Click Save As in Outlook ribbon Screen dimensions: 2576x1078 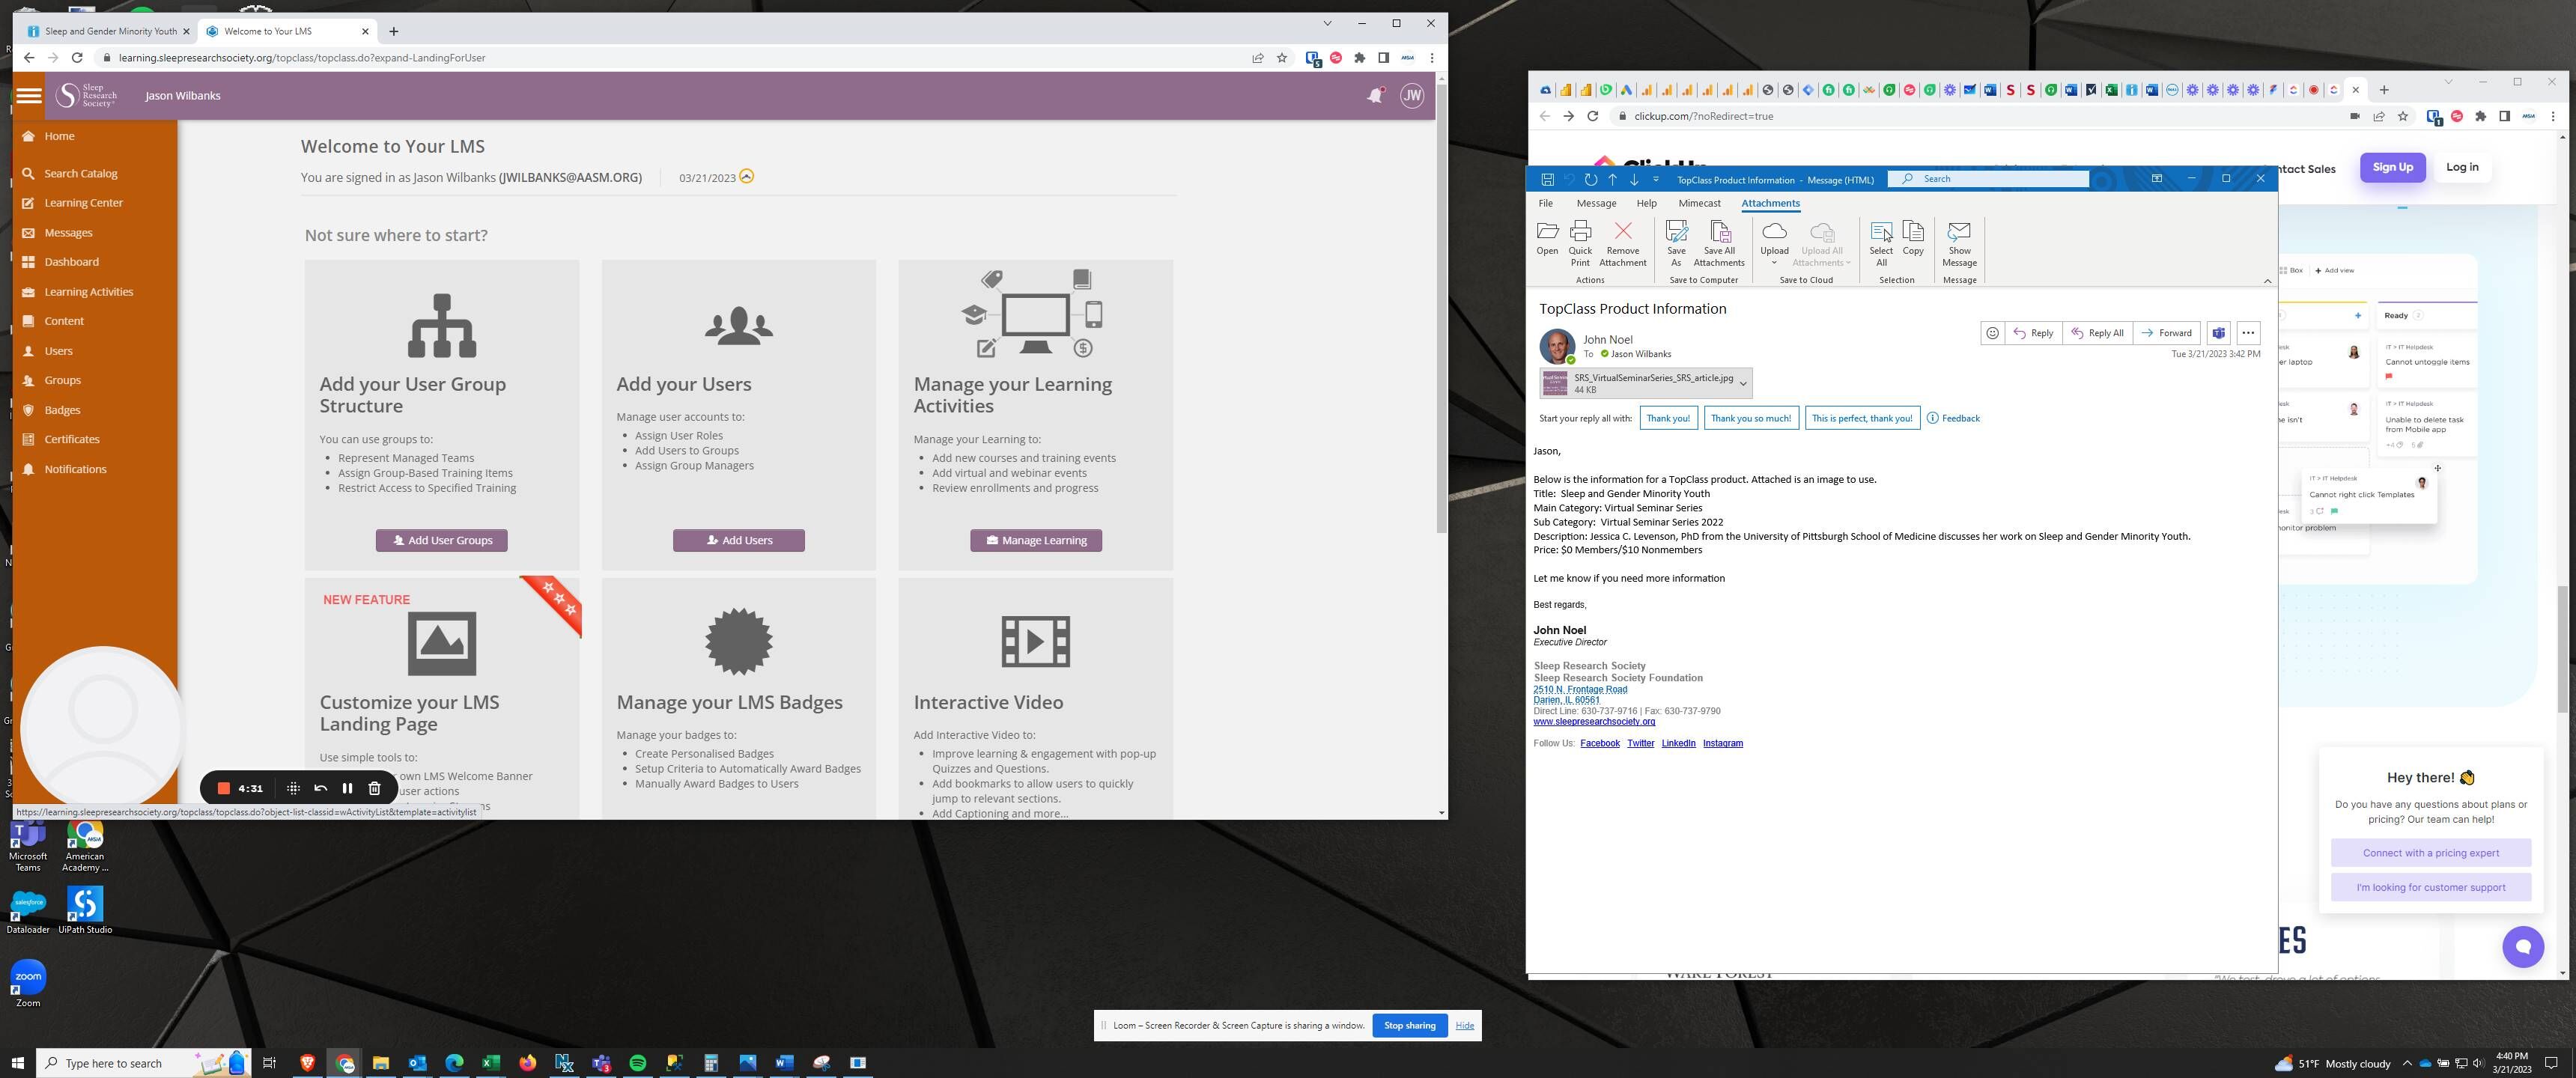[x=1676, y=243]
